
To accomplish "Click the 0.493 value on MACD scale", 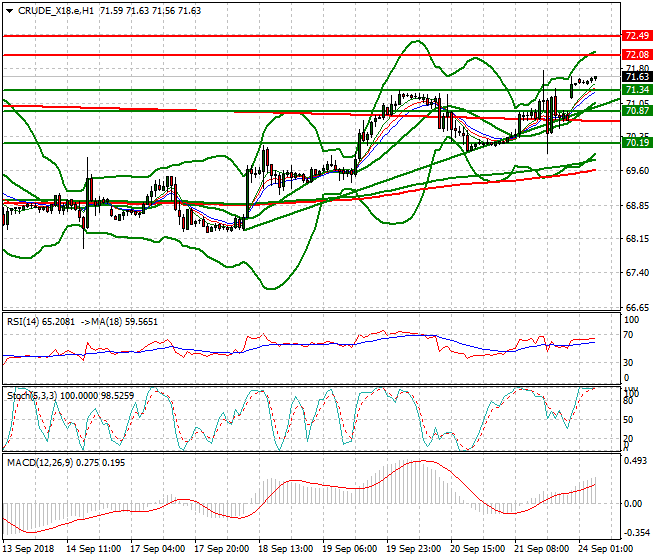I will [635, 461].
